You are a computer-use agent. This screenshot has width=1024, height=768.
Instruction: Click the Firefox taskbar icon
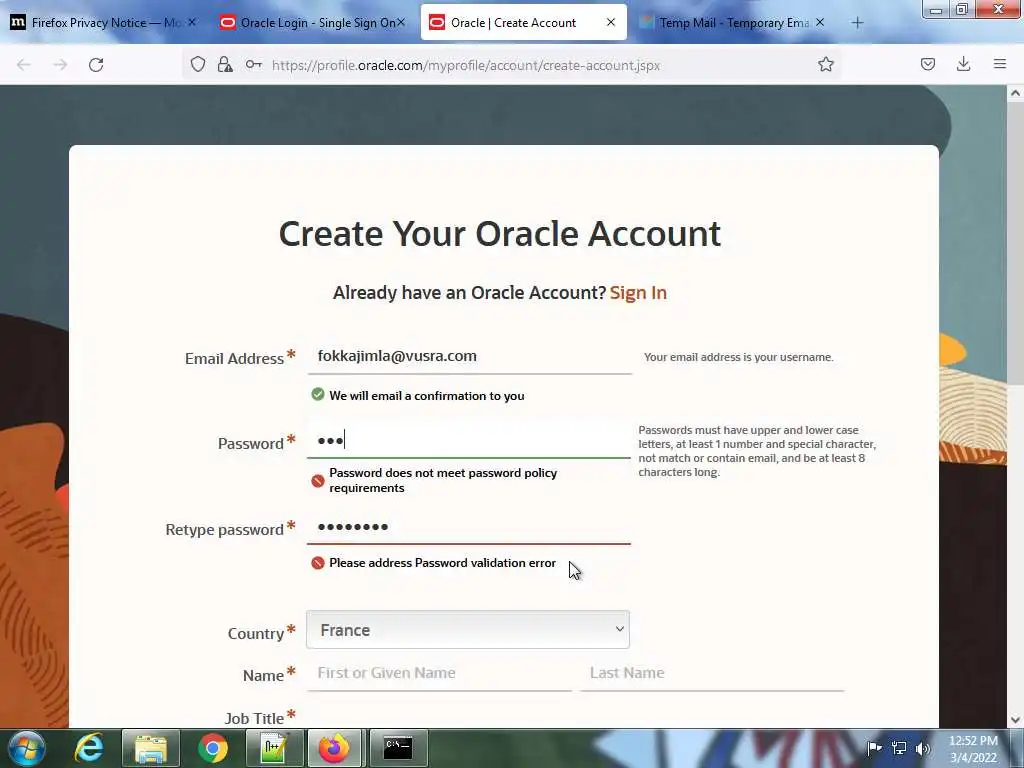[x=334, y=748]
